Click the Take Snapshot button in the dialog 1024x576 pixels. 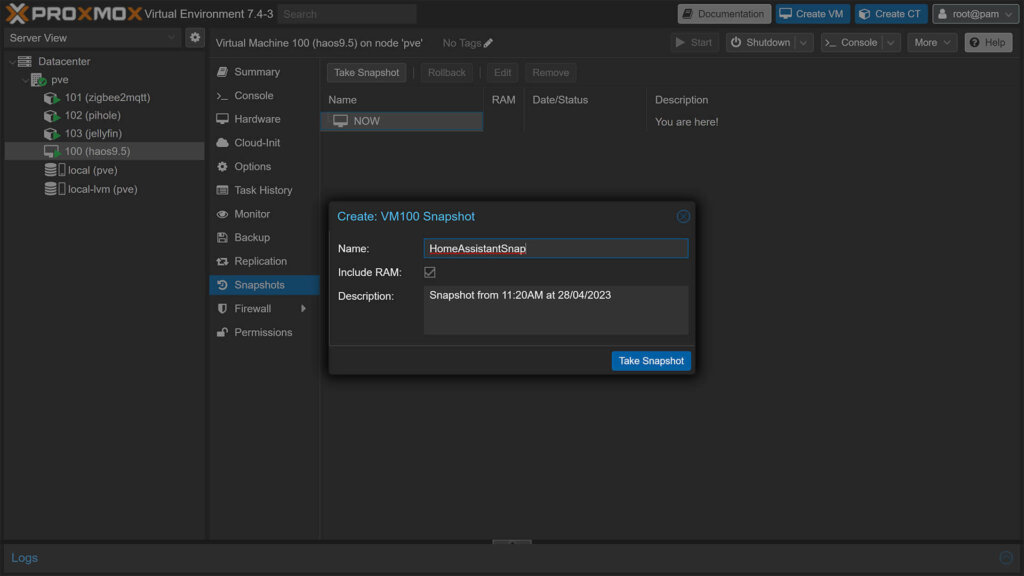pos(651,360)
